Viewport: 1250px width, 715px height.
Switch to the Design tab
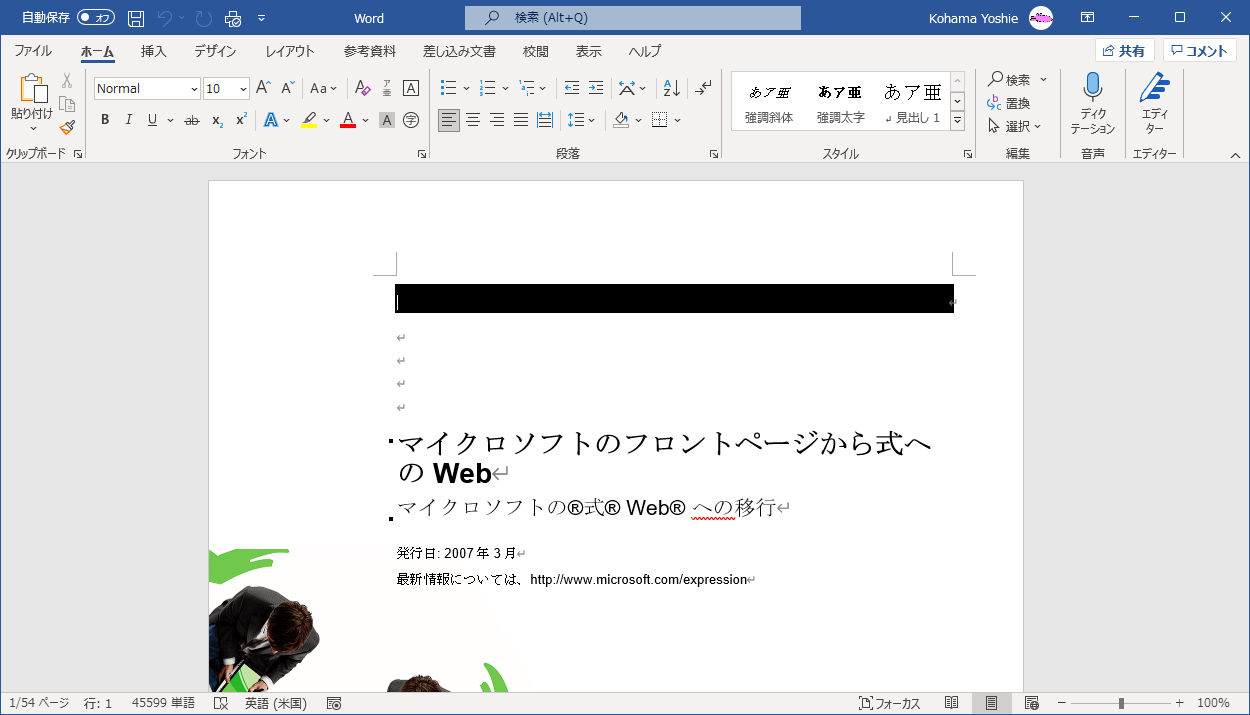(215, 51)
